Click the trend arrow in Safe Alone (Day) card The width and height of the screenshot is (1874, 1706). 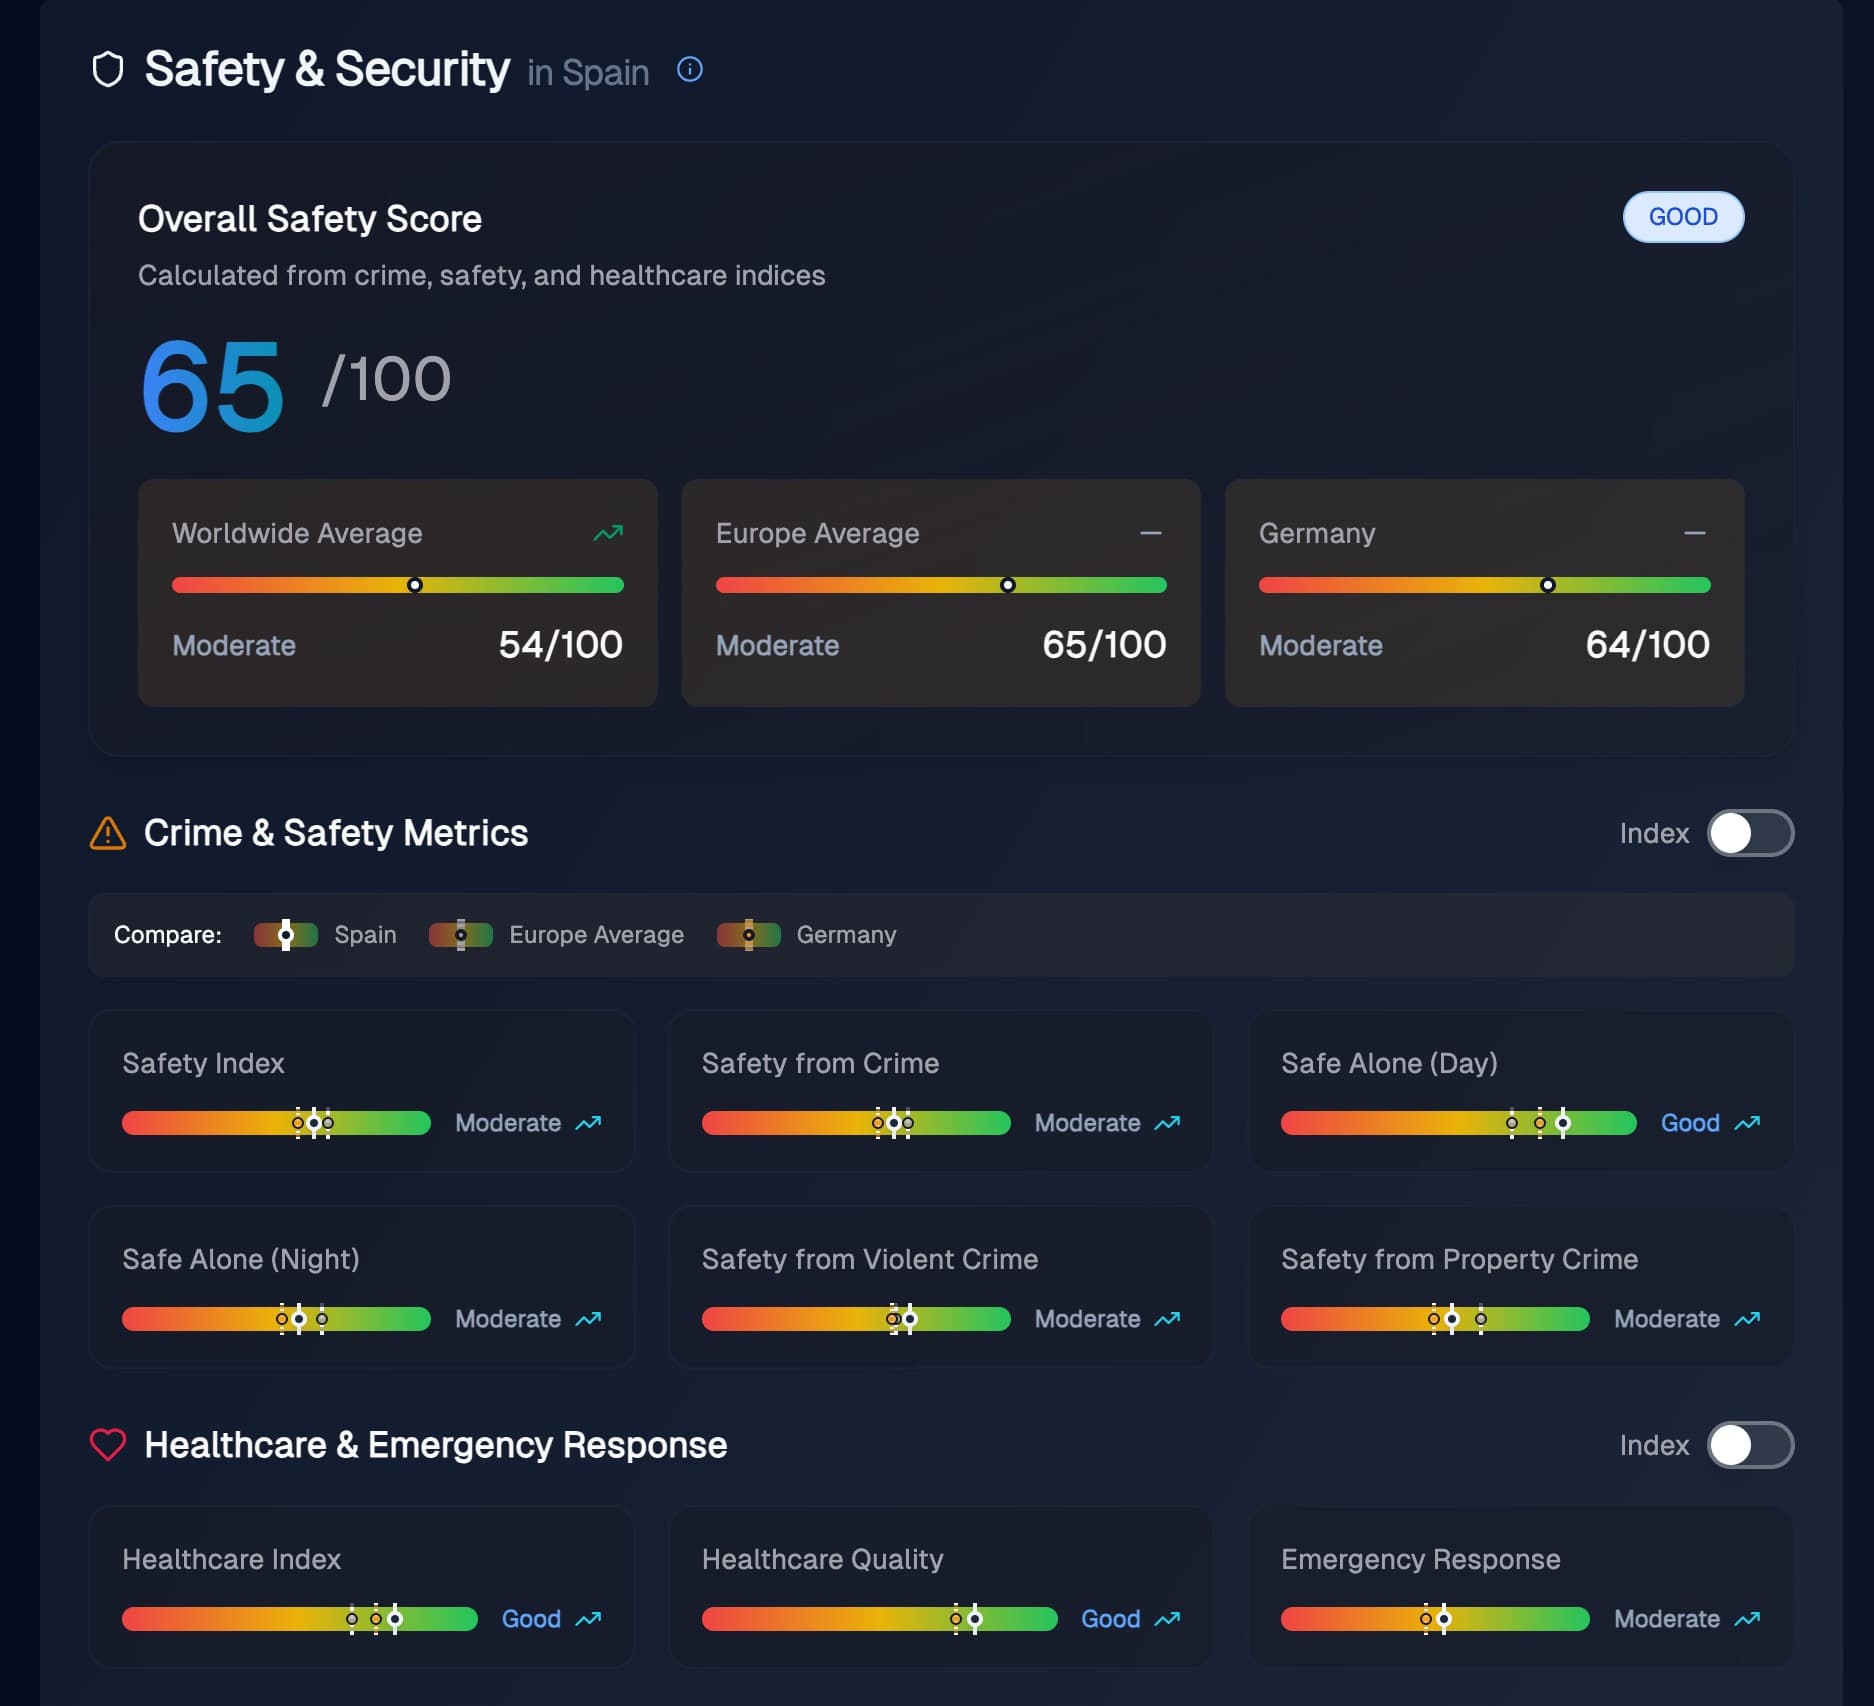(1747, 1123)
